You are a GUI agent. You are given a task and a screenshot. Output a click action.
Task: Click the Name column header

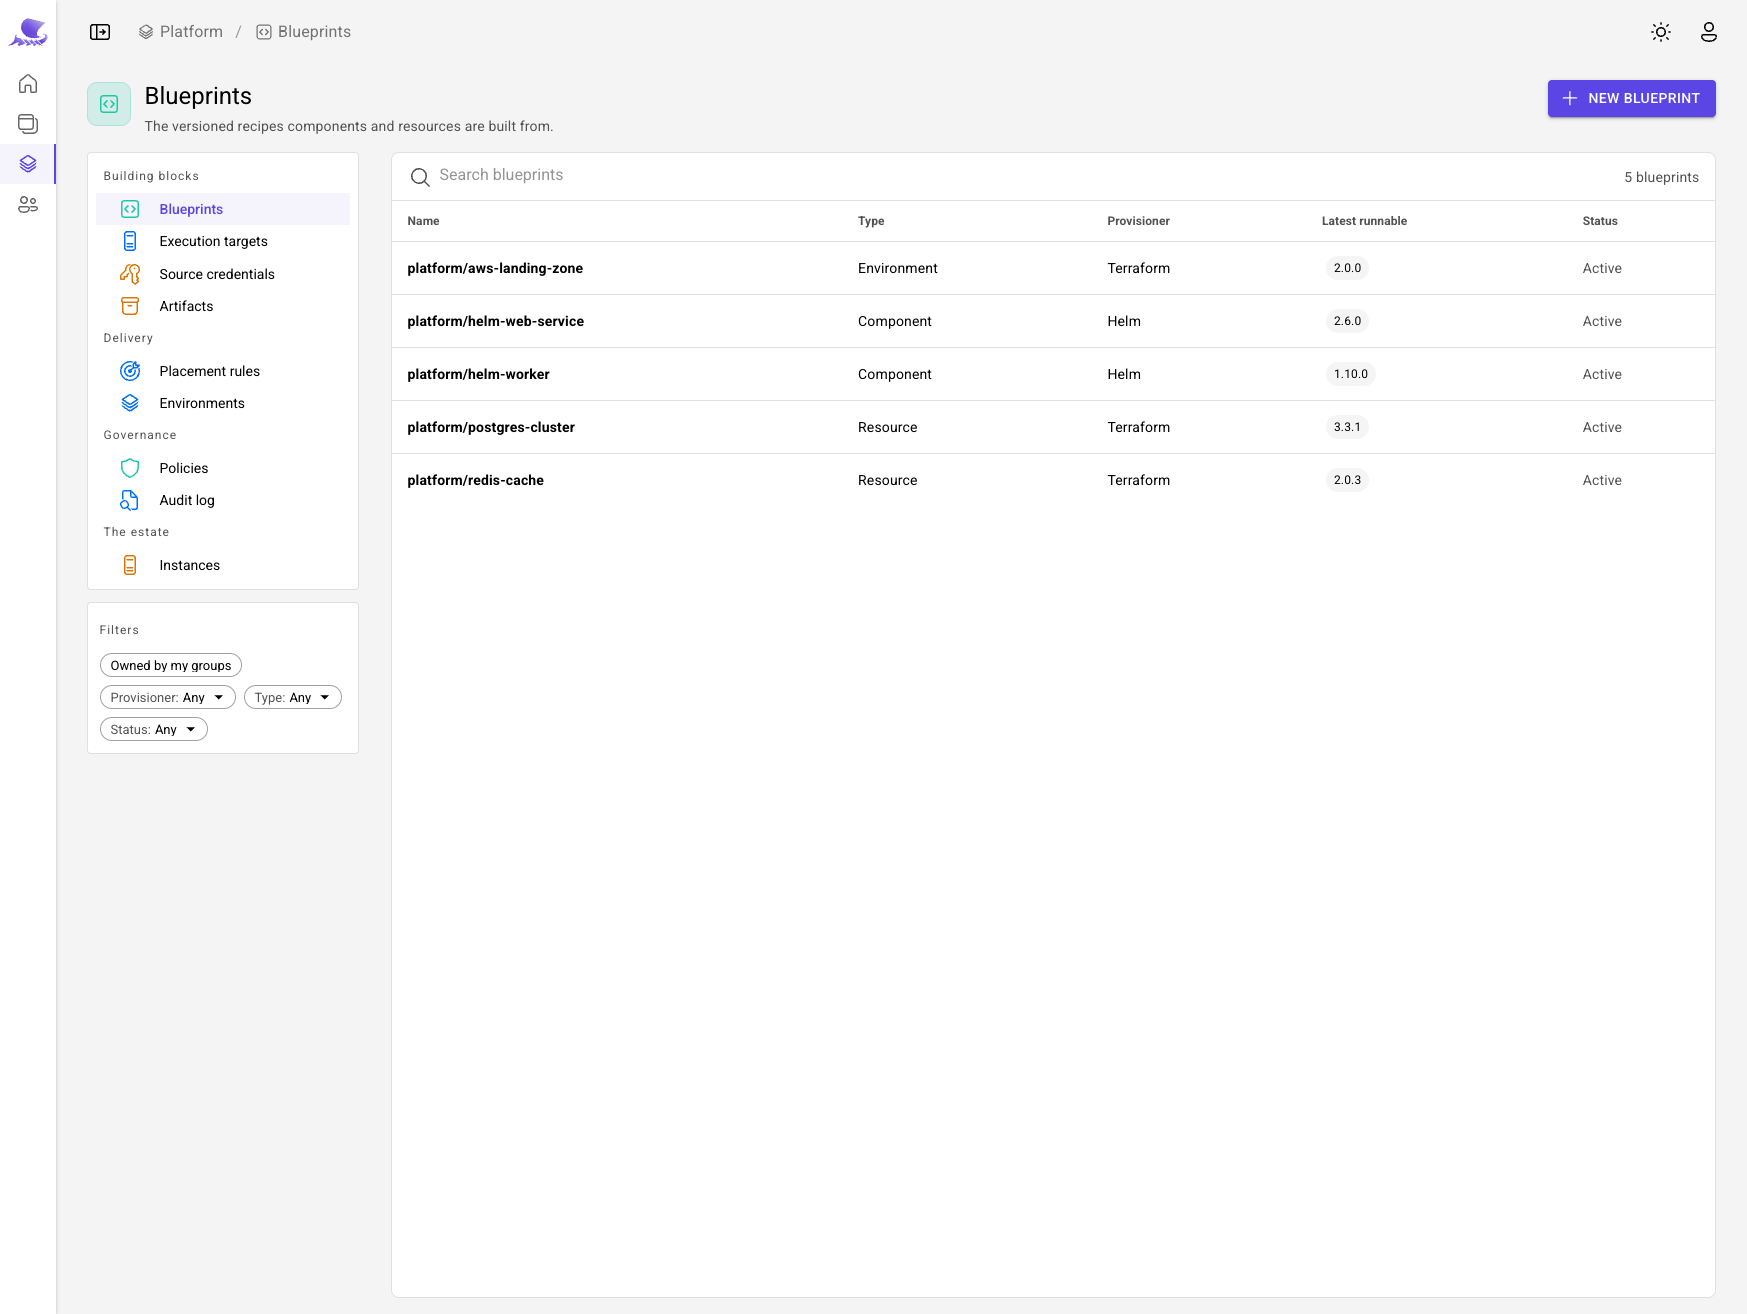coord(423,221)
